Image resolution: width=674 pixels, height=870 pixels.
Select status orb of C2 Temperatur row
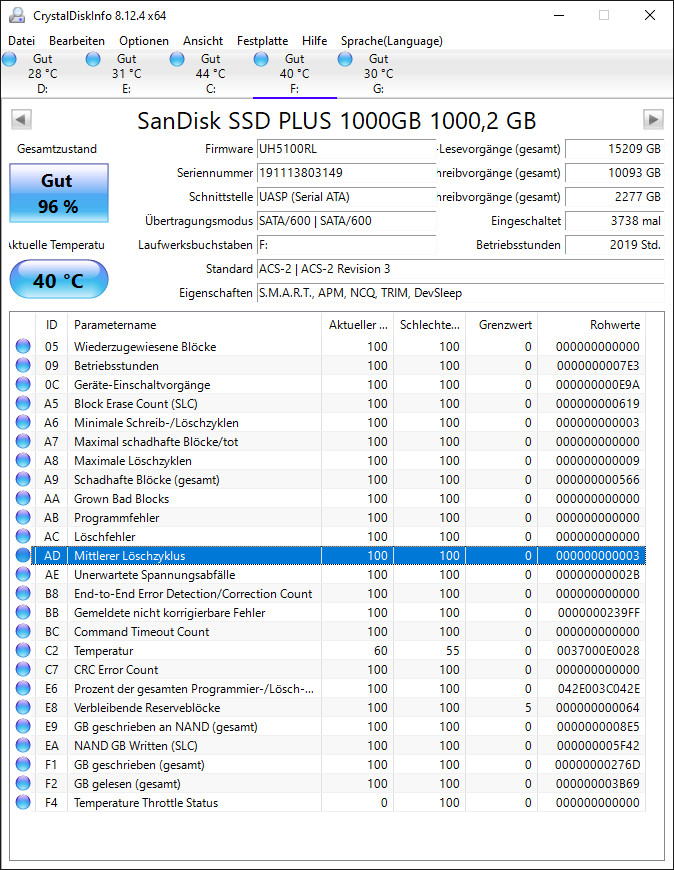pyautogui.click(x=23, y=650)
